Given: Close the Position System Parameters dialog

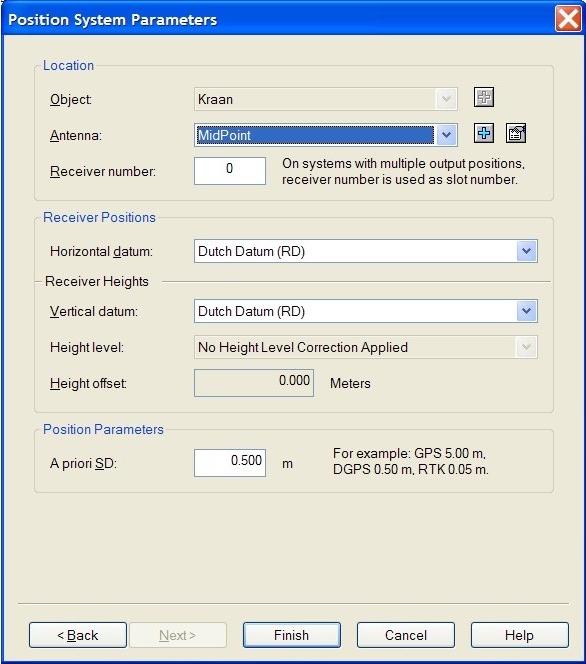Looking at the screenshot, I should [568, 19].
